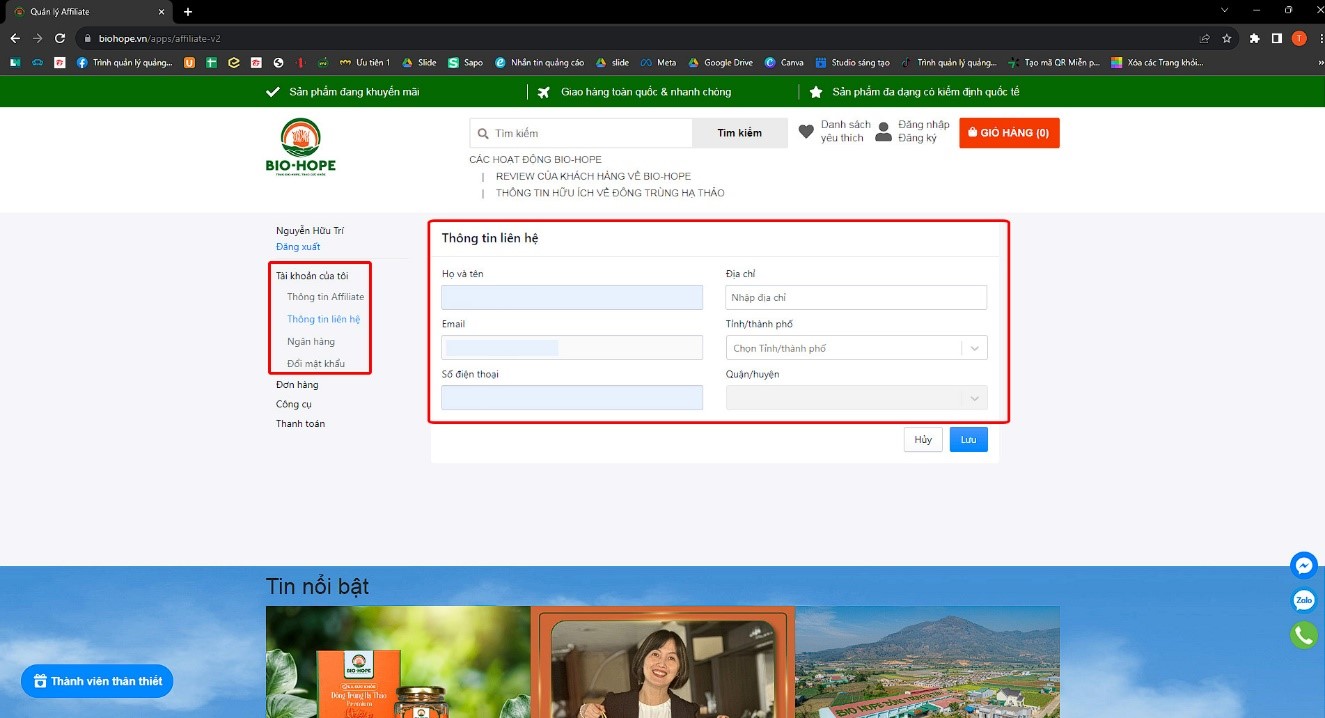Open Chrome side panel icon

tap(1277, 38)
